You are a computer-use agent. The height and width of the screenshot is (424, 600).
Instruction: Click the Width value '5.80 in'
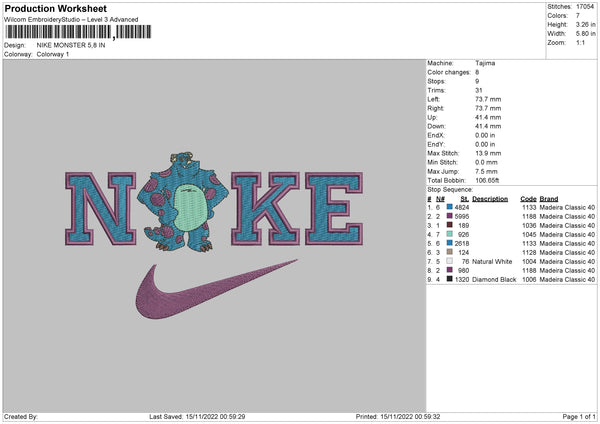tap(585, 34)
